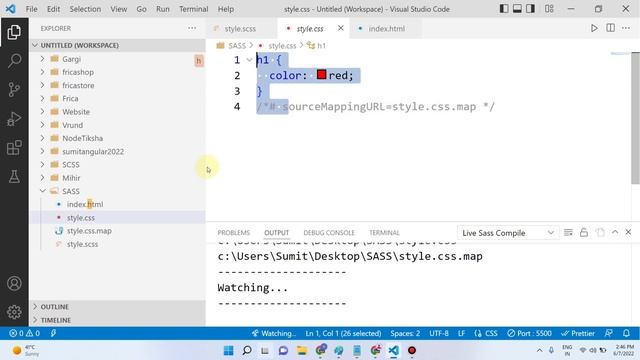
Task: Switch to the TERMINAL panel tab
Action: point(384,232)
